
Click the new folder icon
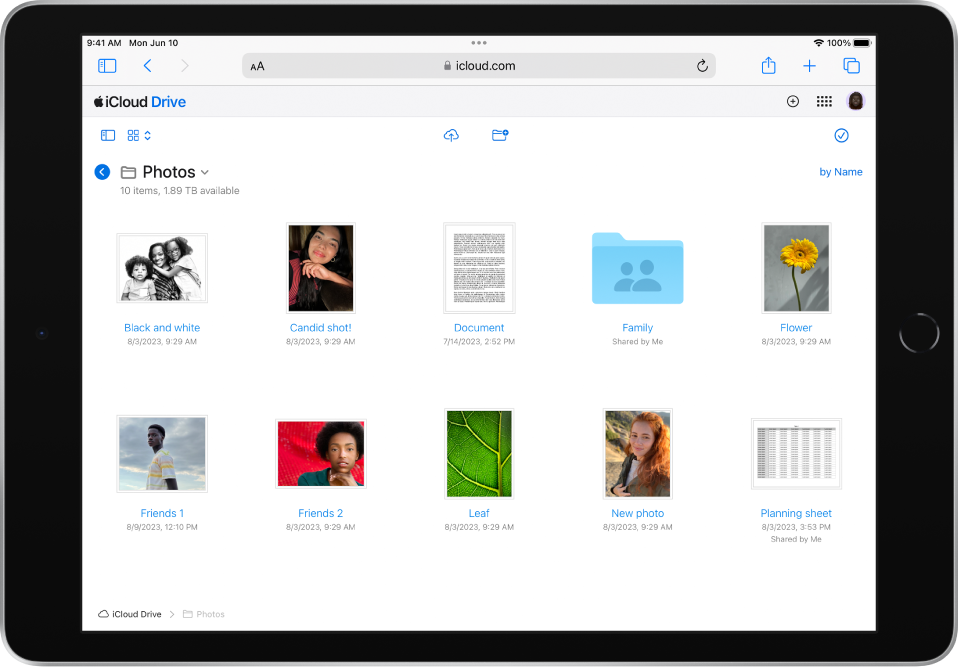click(500, 135)
